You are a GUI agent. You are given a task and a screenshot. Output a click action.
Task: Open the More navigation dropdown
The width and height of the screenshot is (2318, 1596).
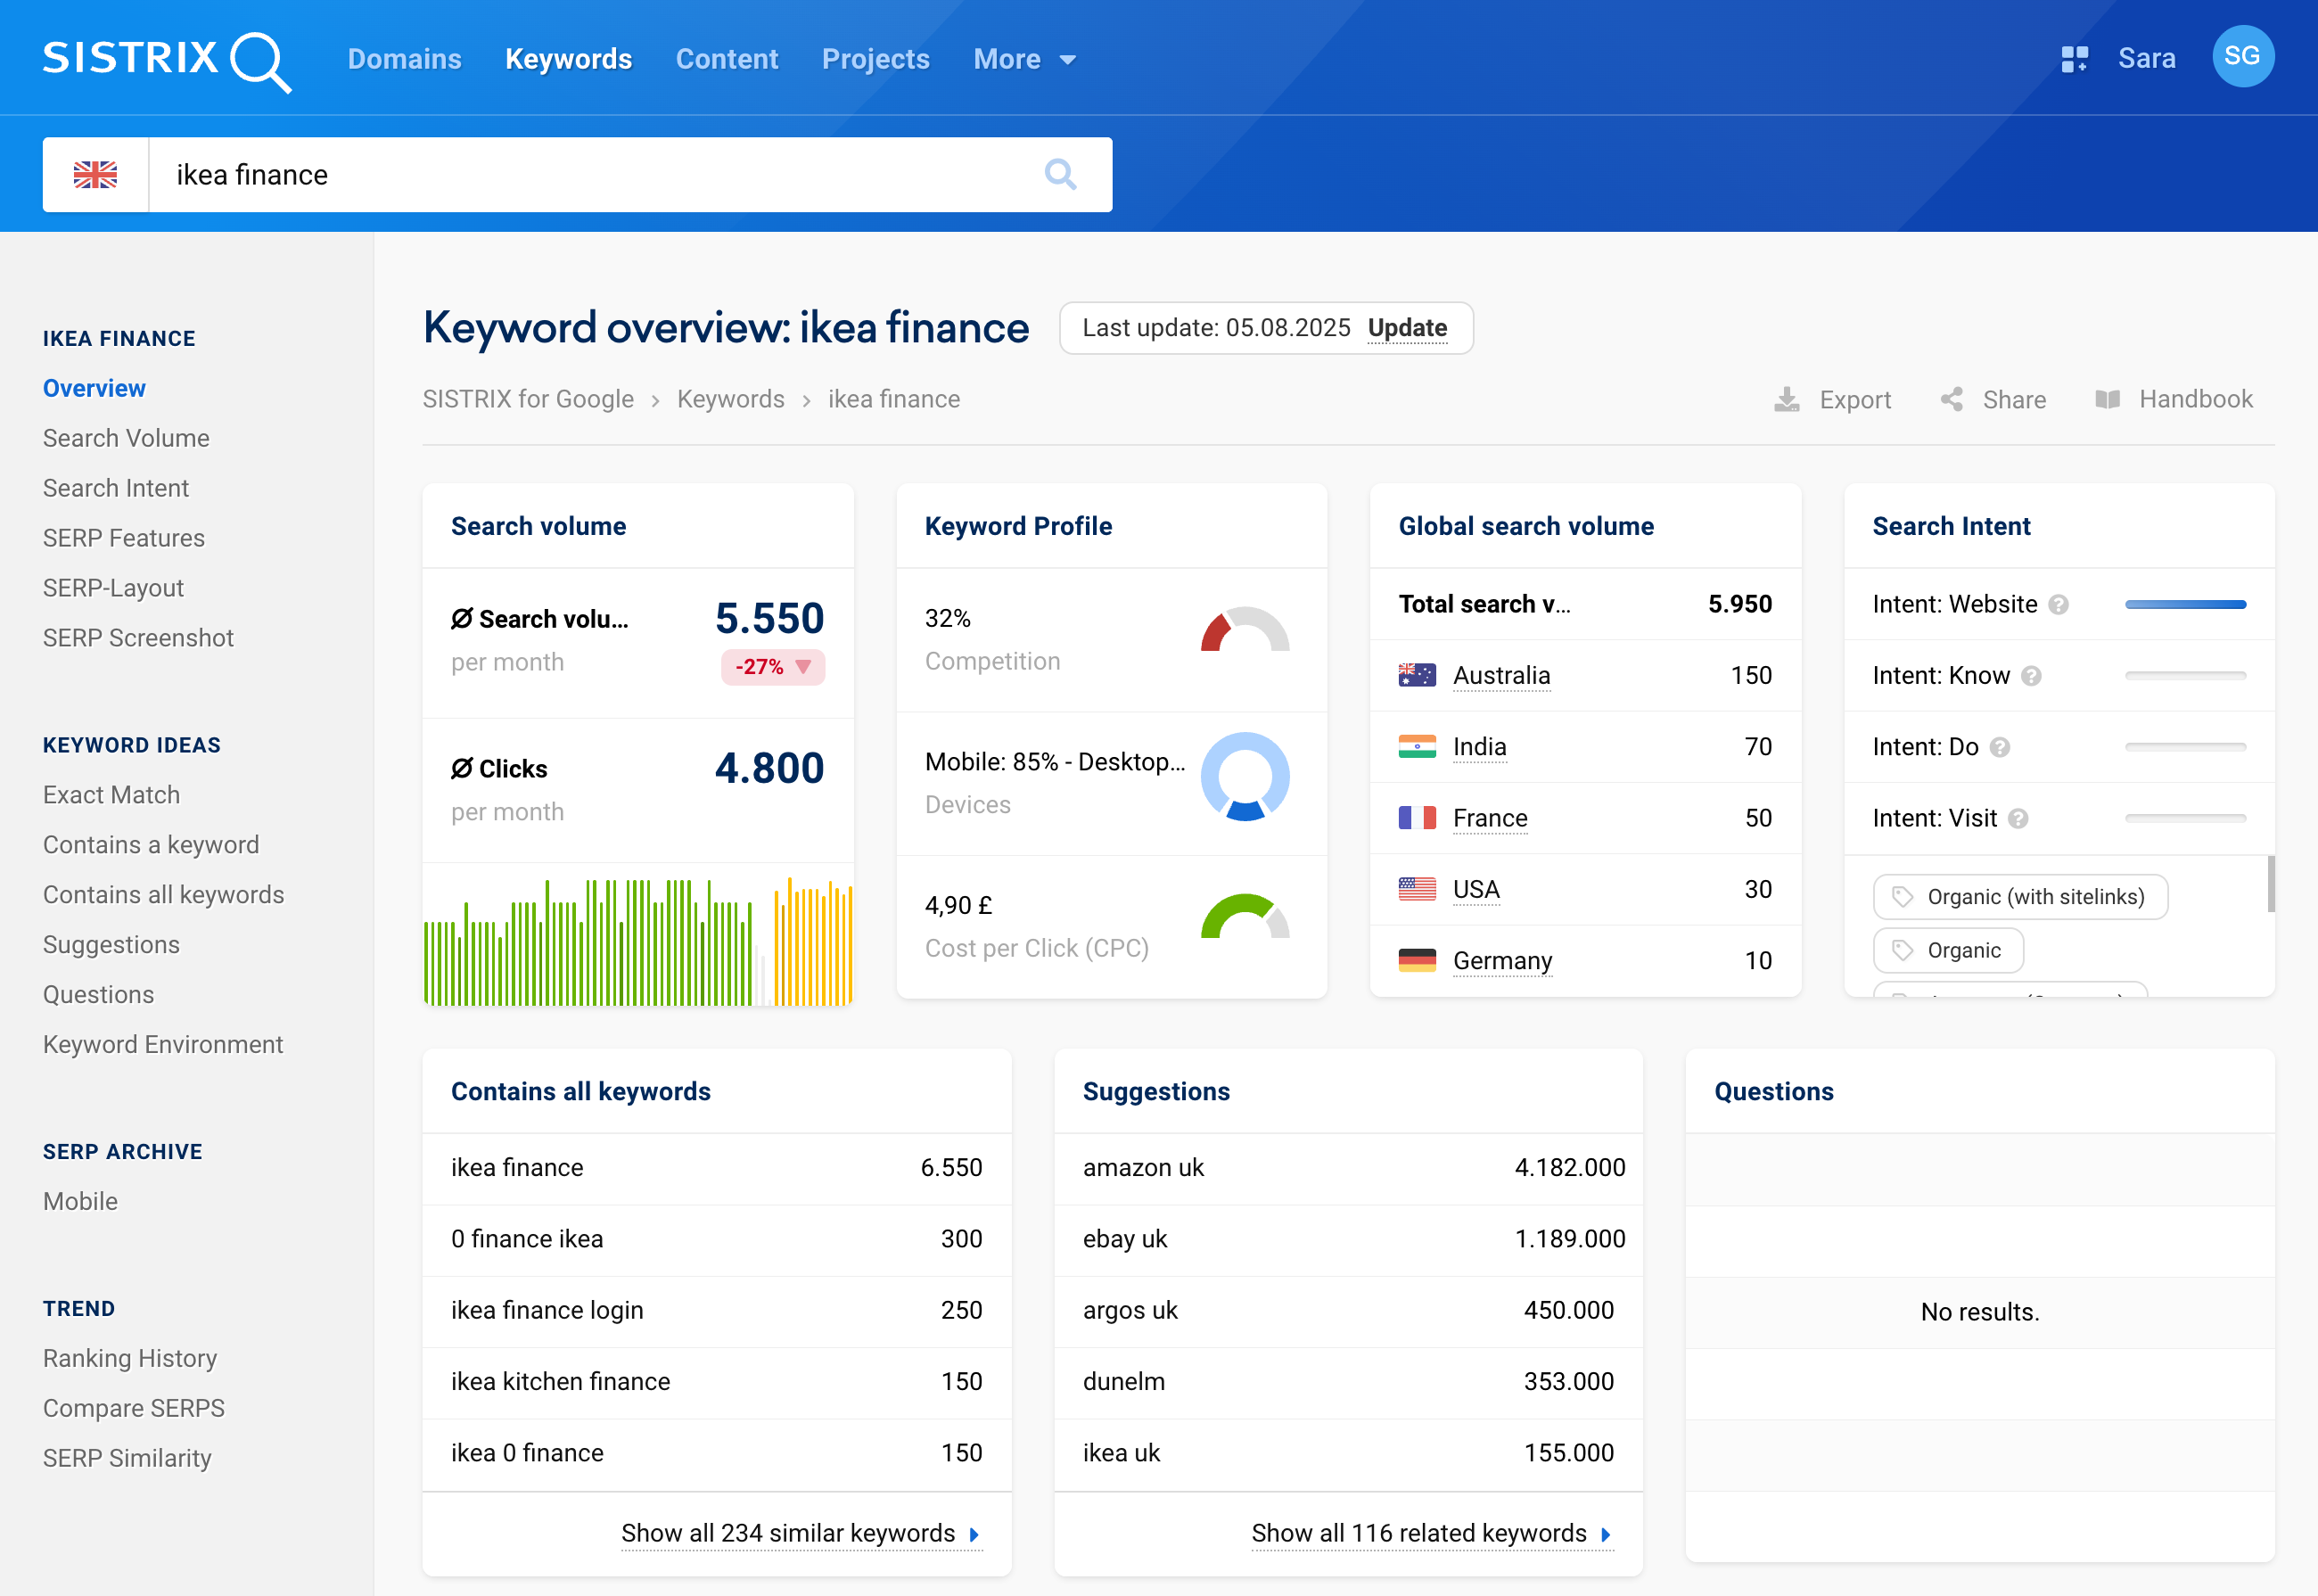coord(1024,59)
